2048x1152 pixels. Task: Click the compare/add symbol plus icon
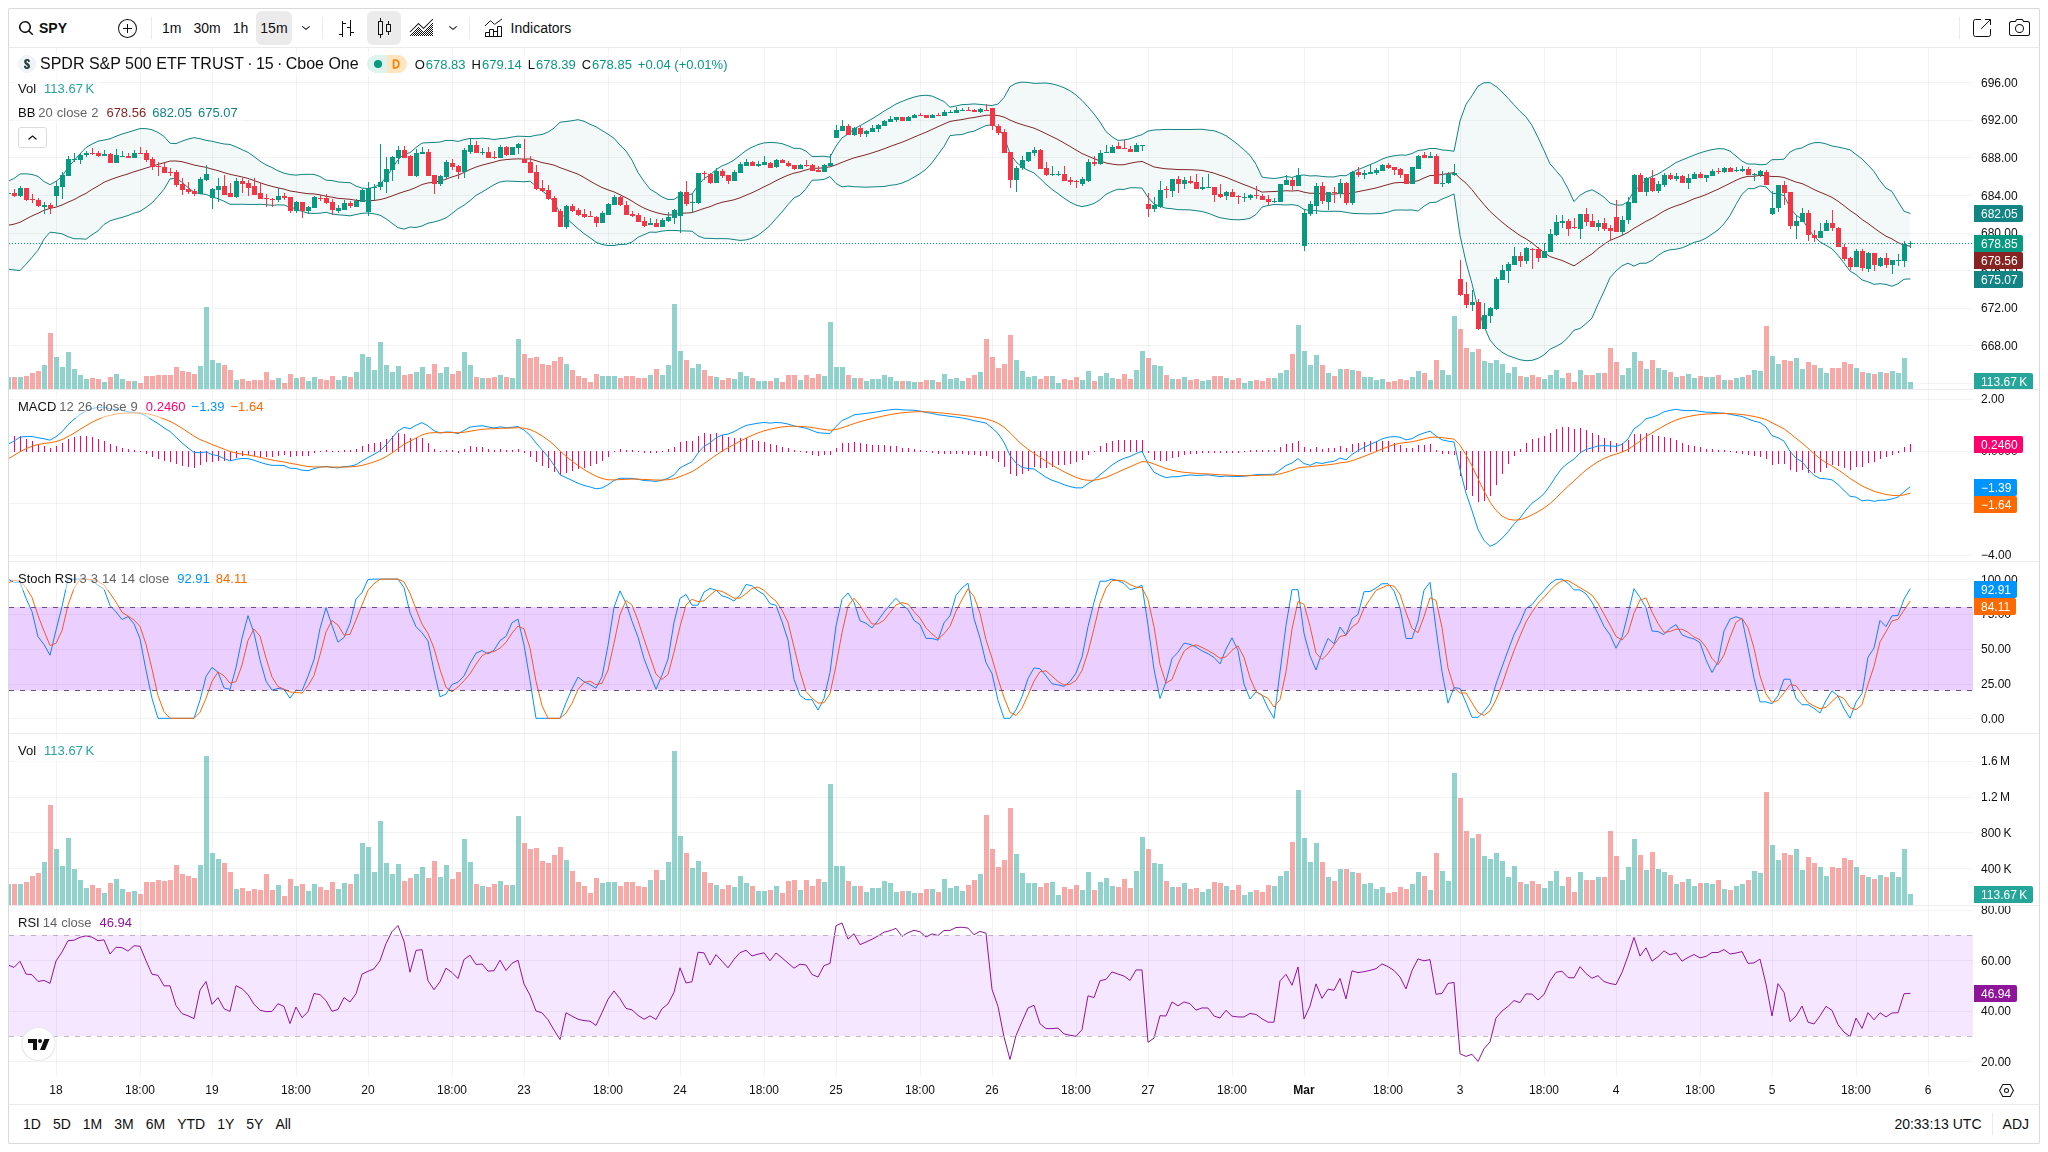click(x=127, y=28)
